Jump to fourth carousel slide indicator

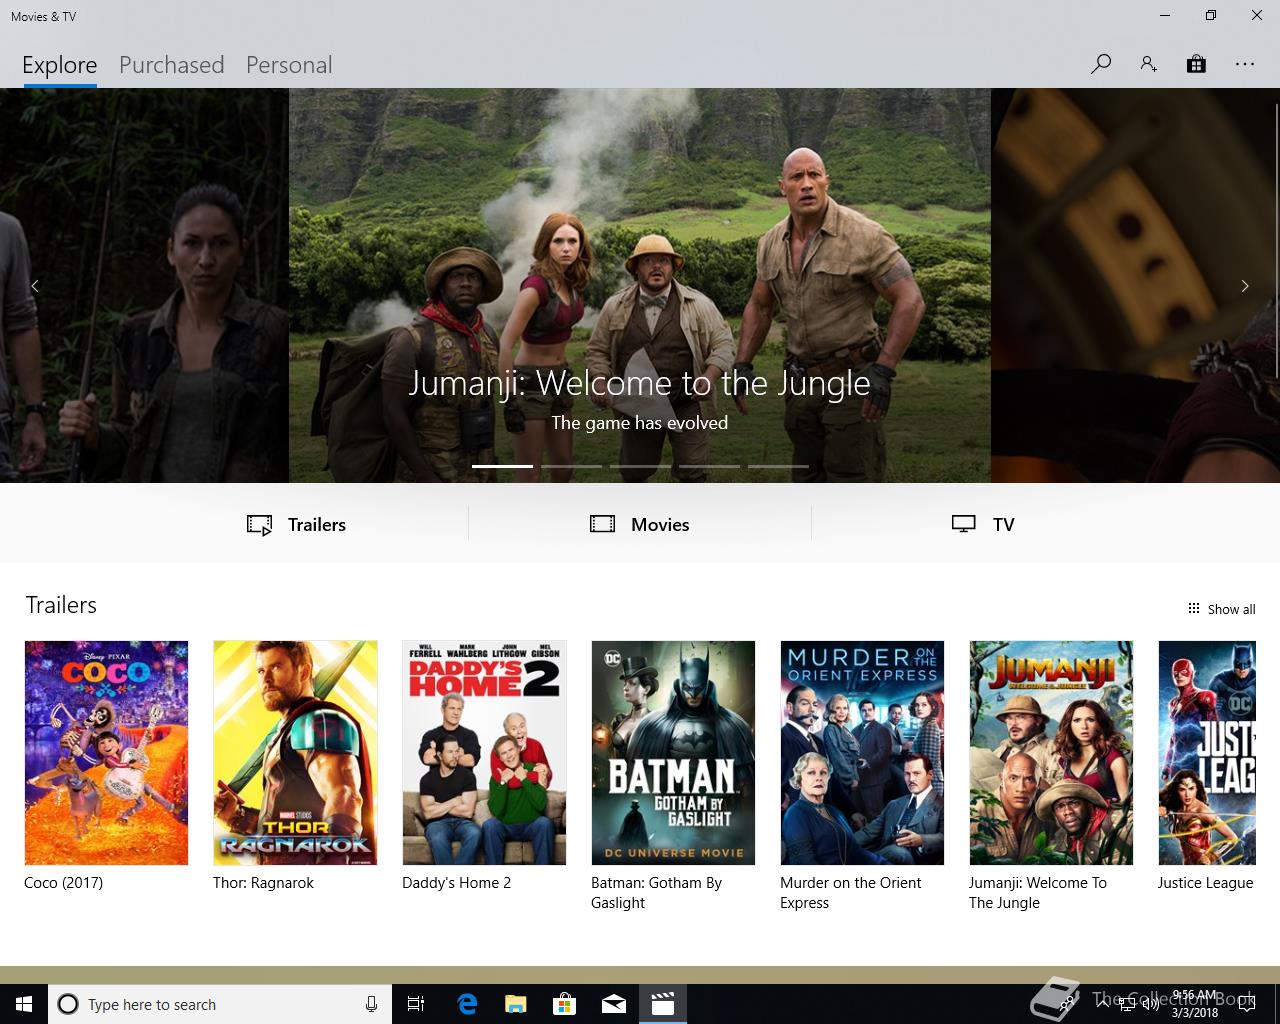pos(709,466)
